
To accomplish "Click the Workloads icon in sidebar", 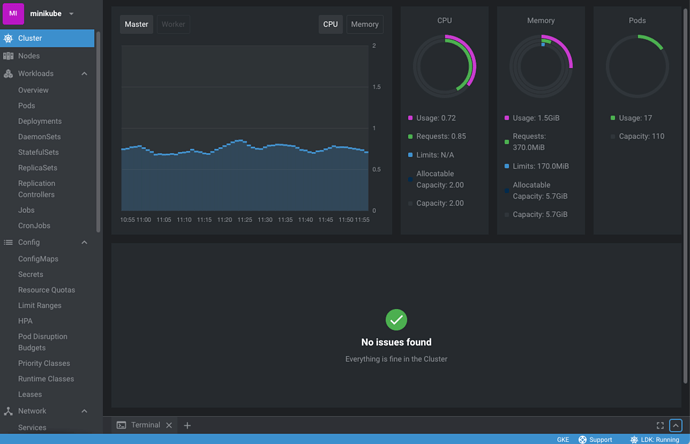I will coord(9,74).
